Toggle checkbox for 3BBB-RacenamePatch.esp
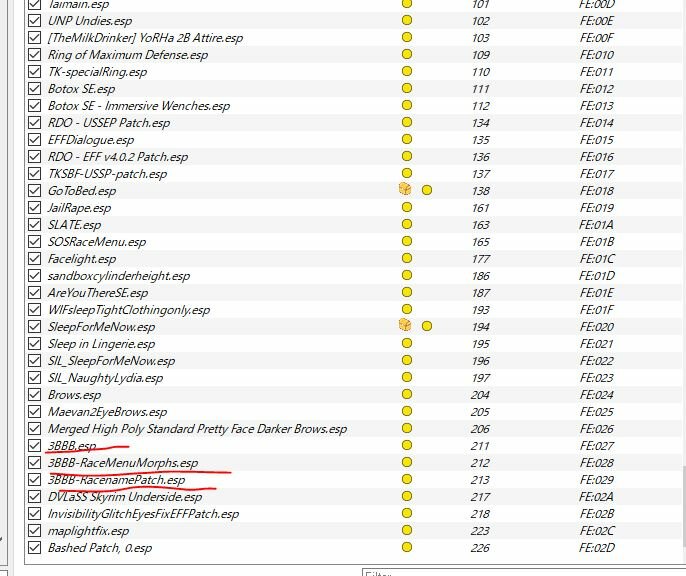The height and width of the screenshot is (576, 686). point(34,480)
